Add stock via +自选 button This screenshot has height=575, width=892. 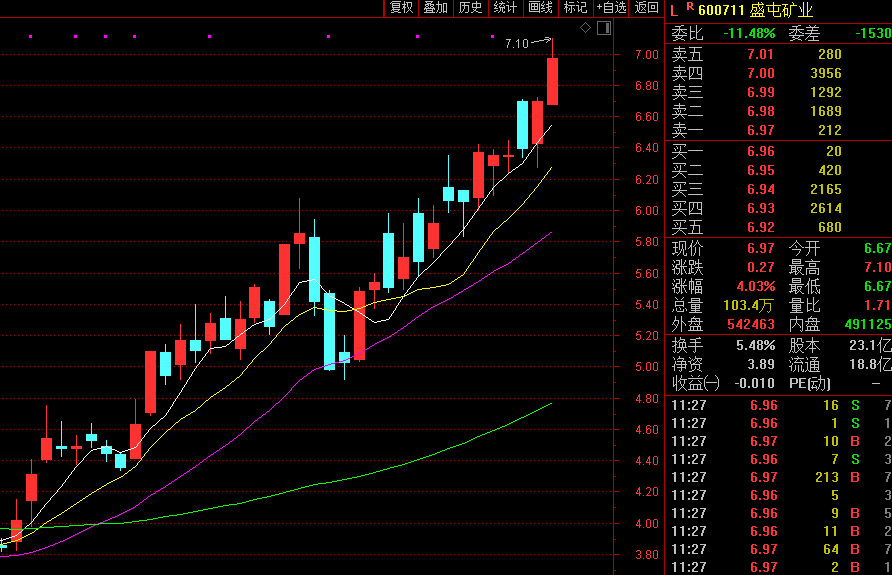(x=611, y=8)
